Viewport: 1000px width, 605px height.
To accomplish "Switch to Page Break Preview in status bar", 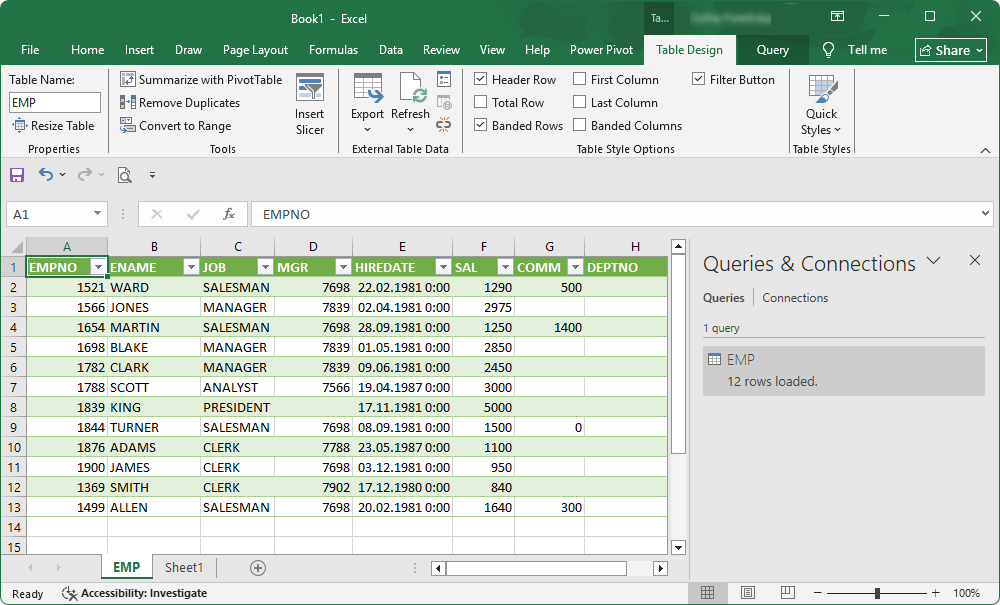I will [788, 593].
